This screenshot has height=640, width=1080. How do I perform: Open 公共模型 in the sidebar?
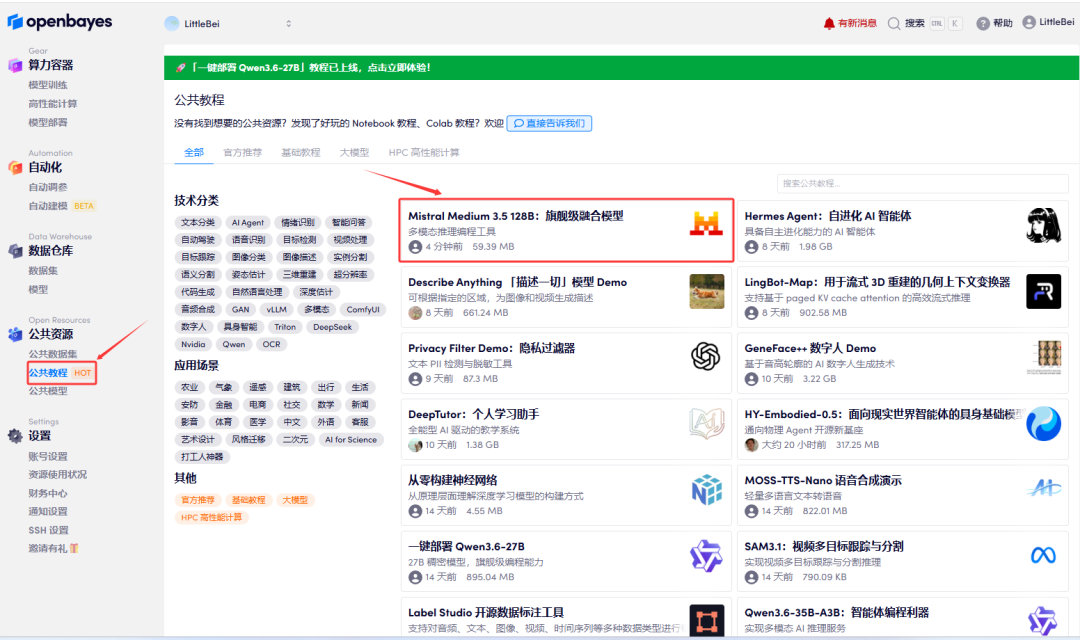48,391
